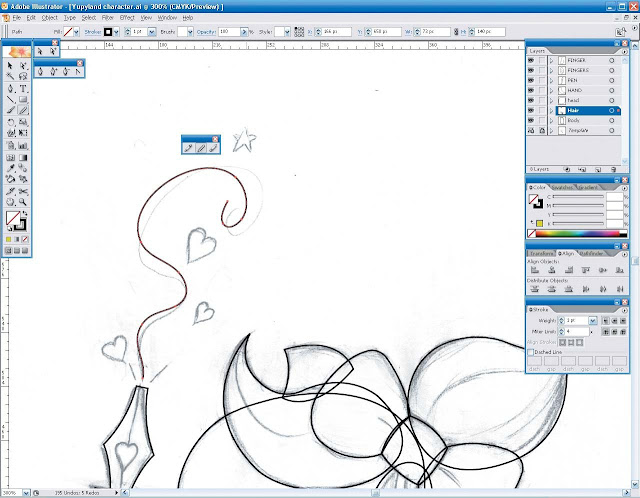Open the Object menu

pyautogui.click(x=49, y=18)
